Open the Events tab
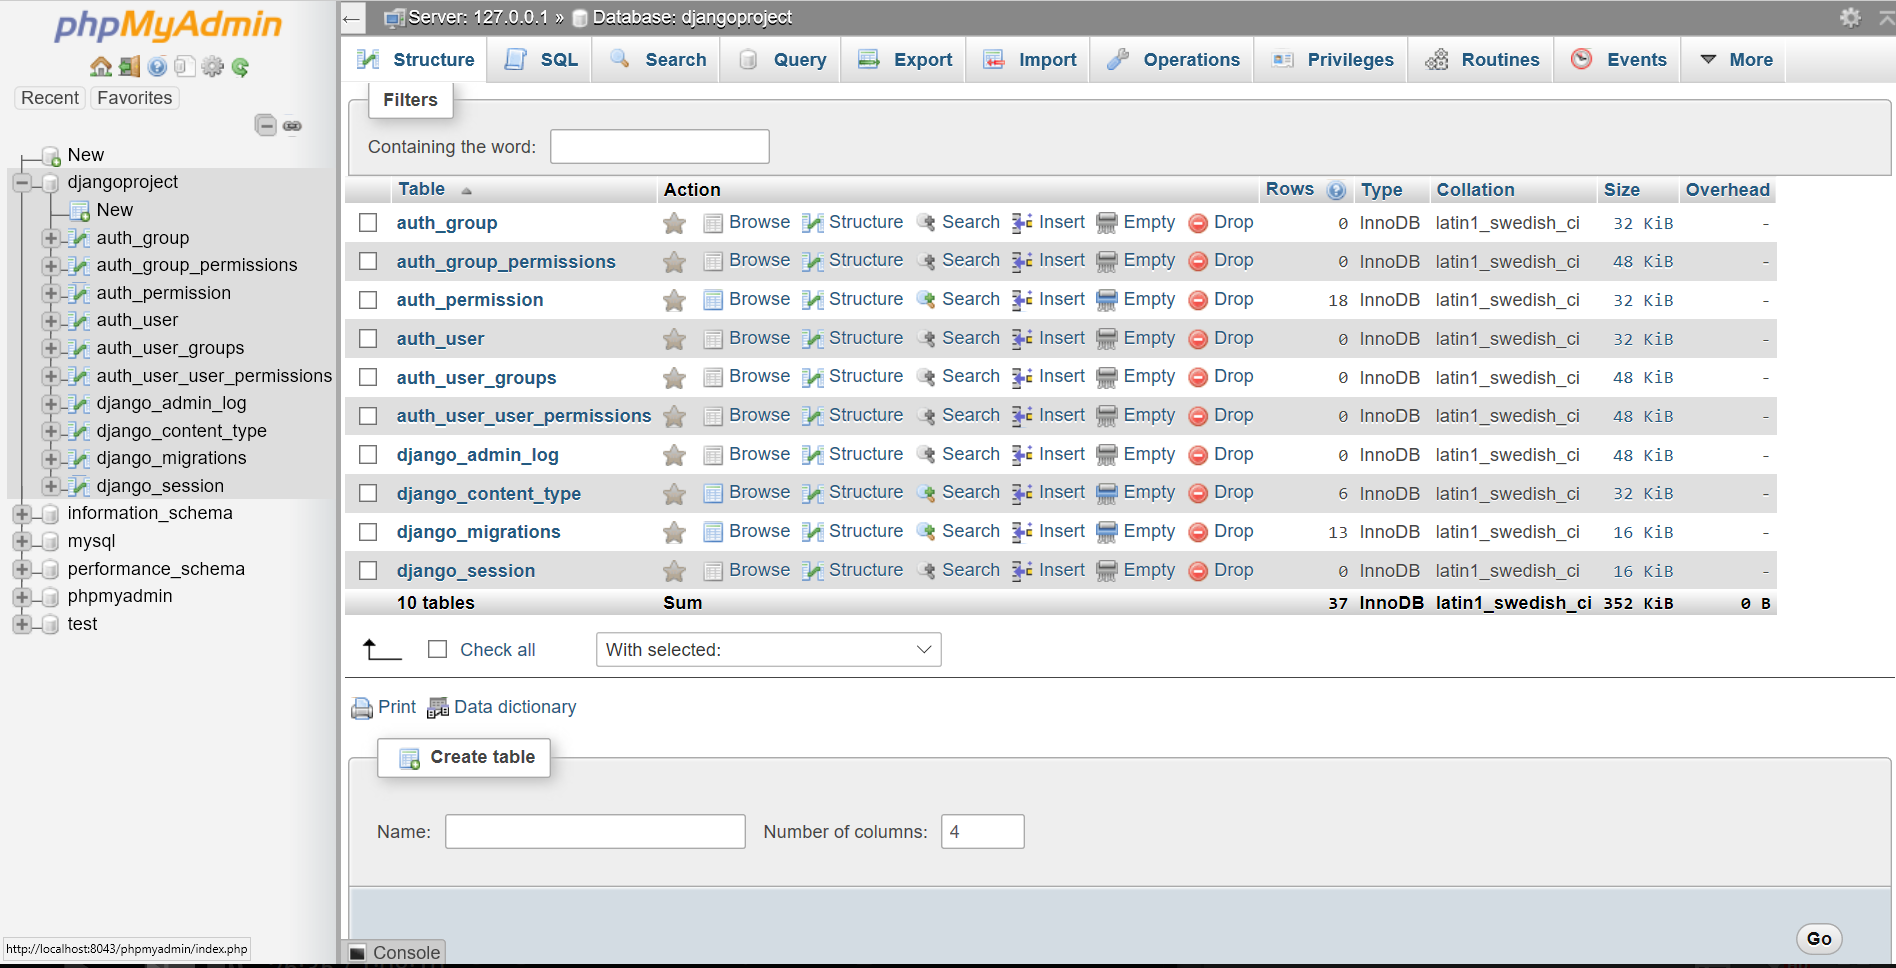The height and width of the screenshot is (968, 1896). 1619,60
